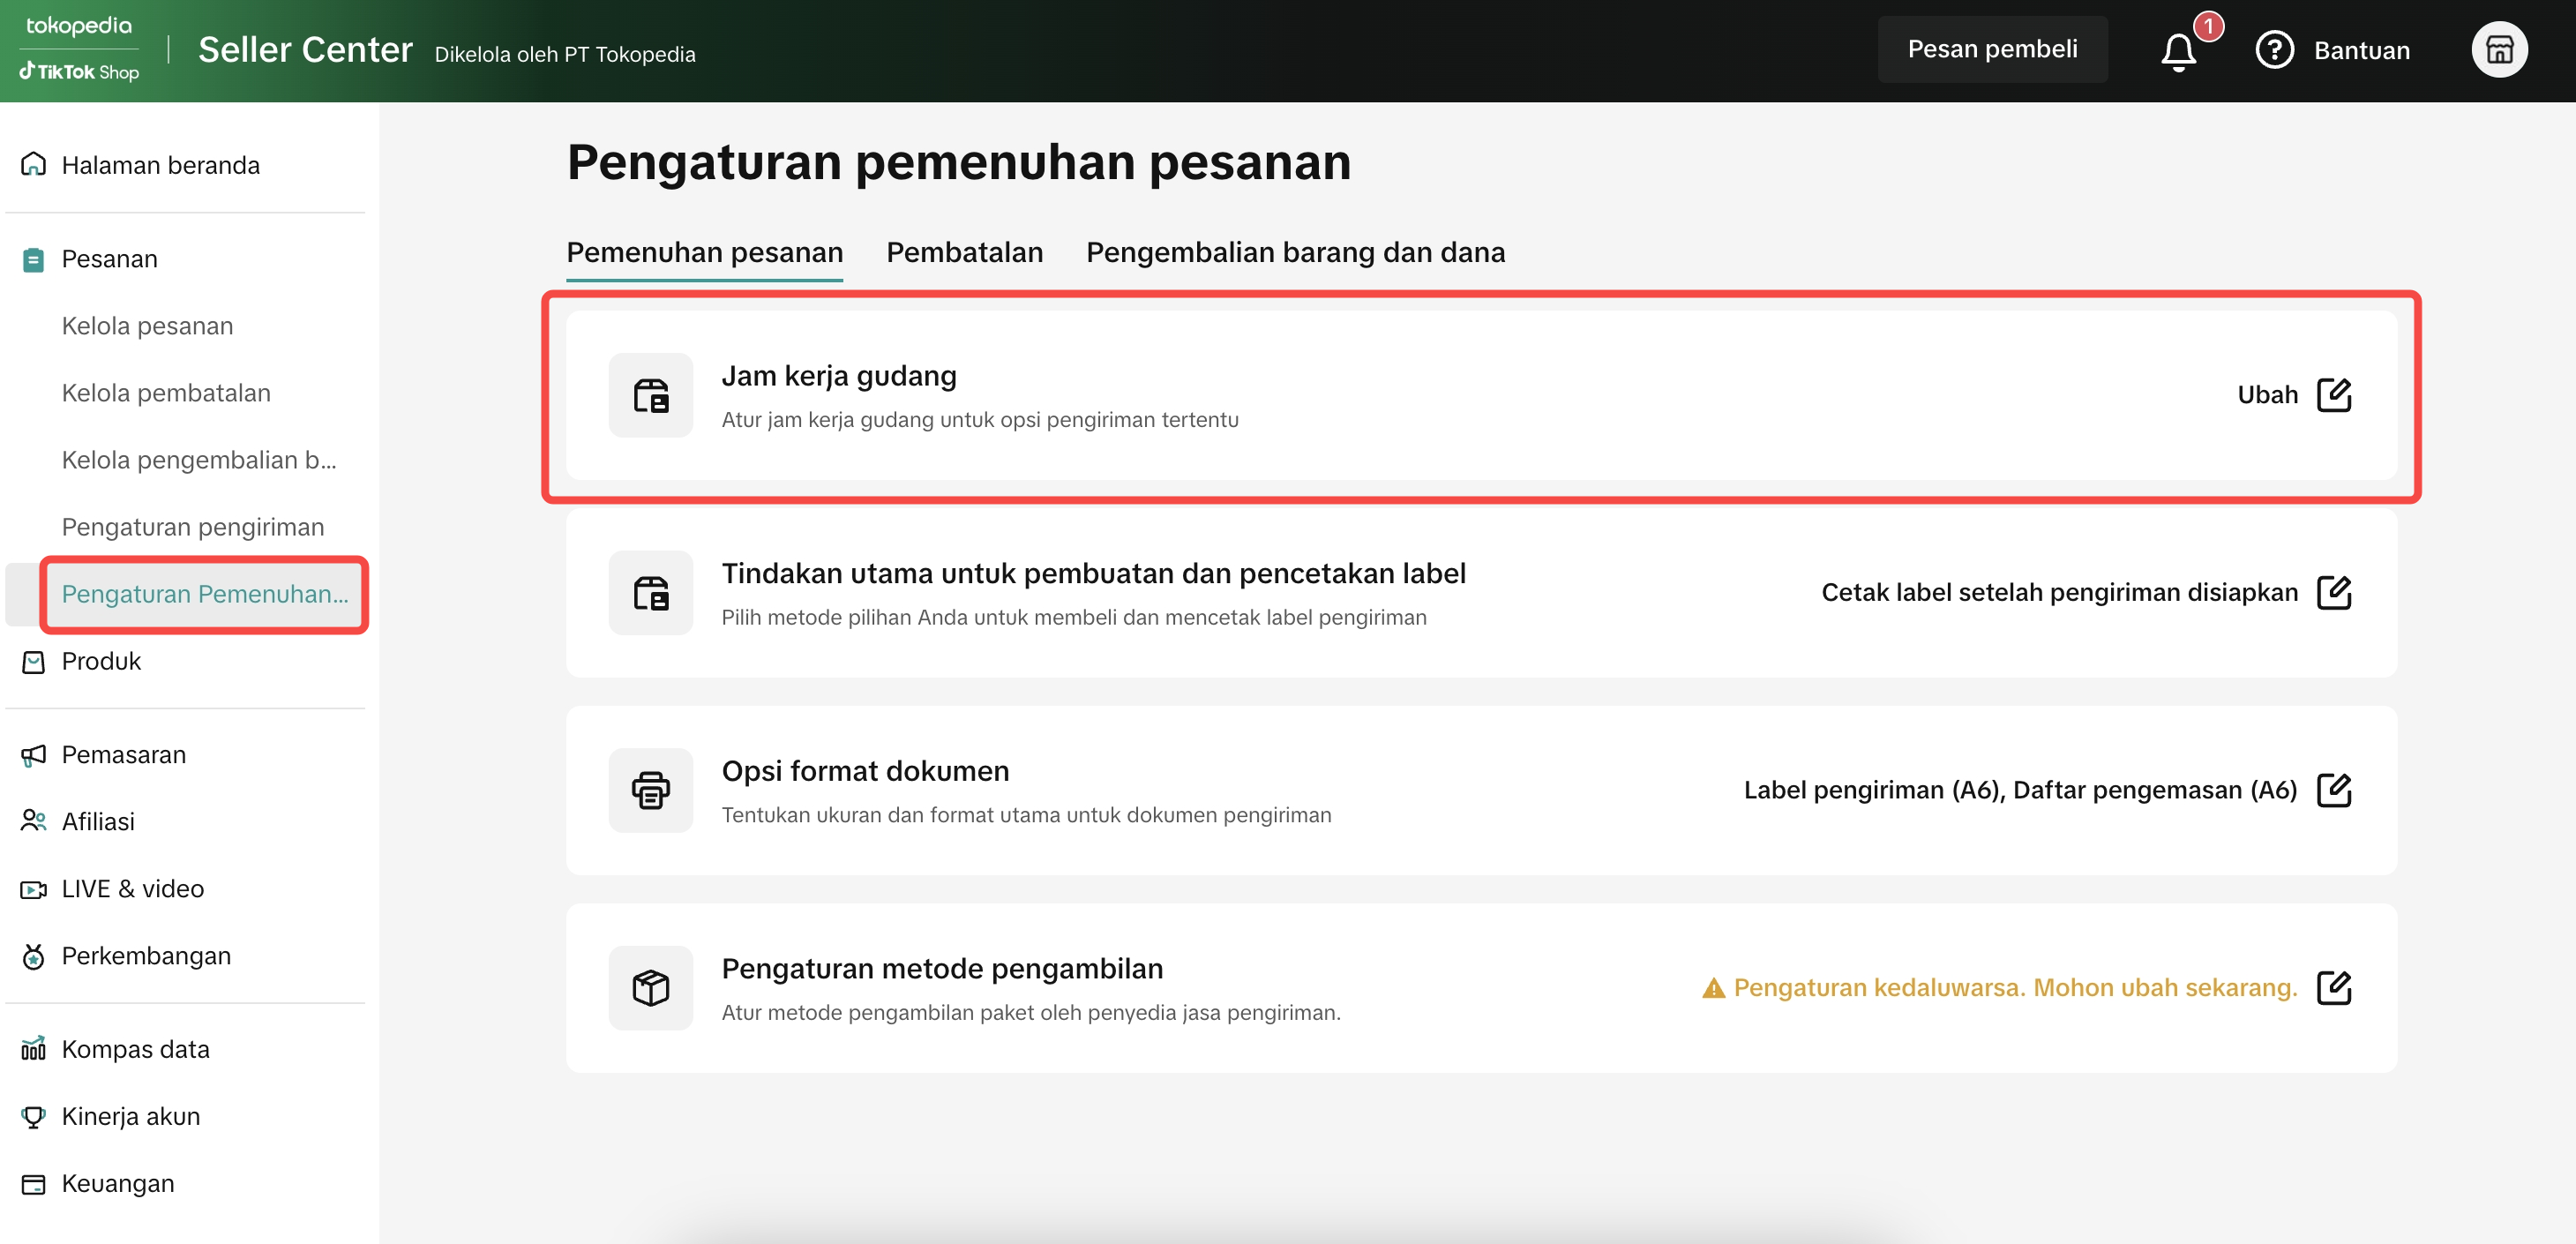Expand the Produk sidebar menu
Image resolution: width=2576 pixels, height=1244 pixels.
point(101,661)
